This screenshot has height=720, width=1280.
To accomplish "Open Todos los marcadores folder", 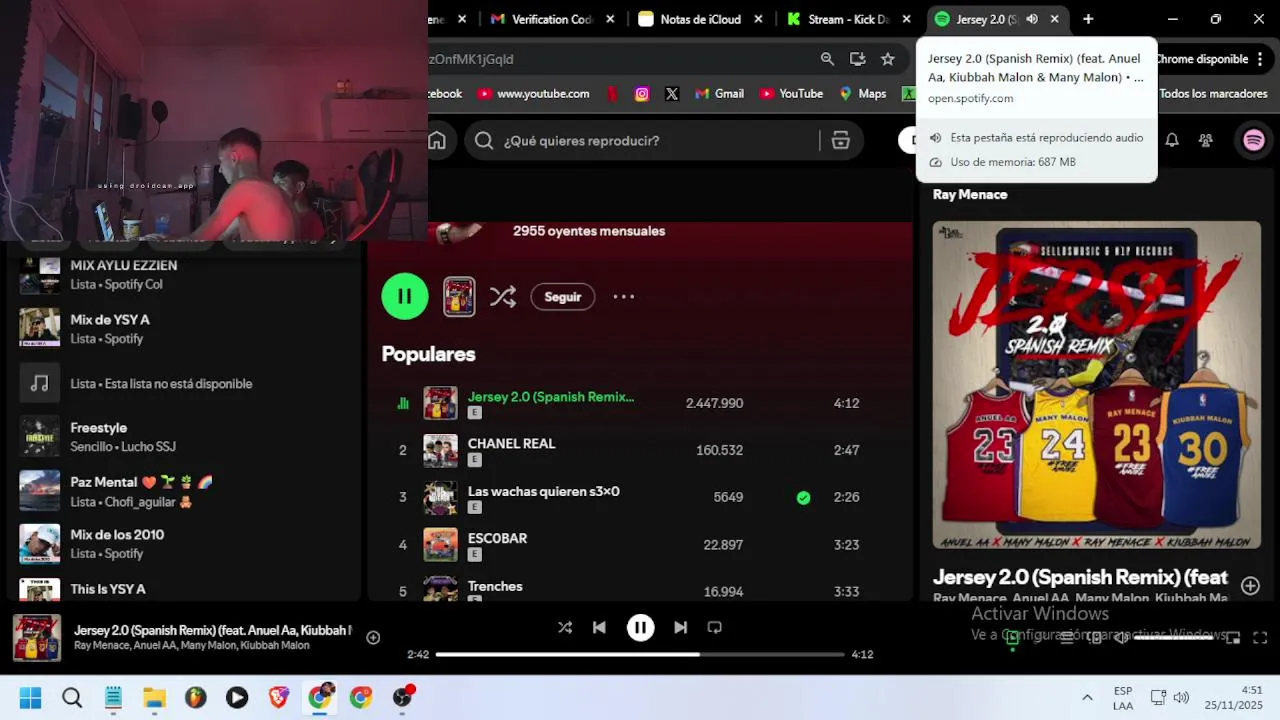I will pyautogui.click(x=1213, y=94).
